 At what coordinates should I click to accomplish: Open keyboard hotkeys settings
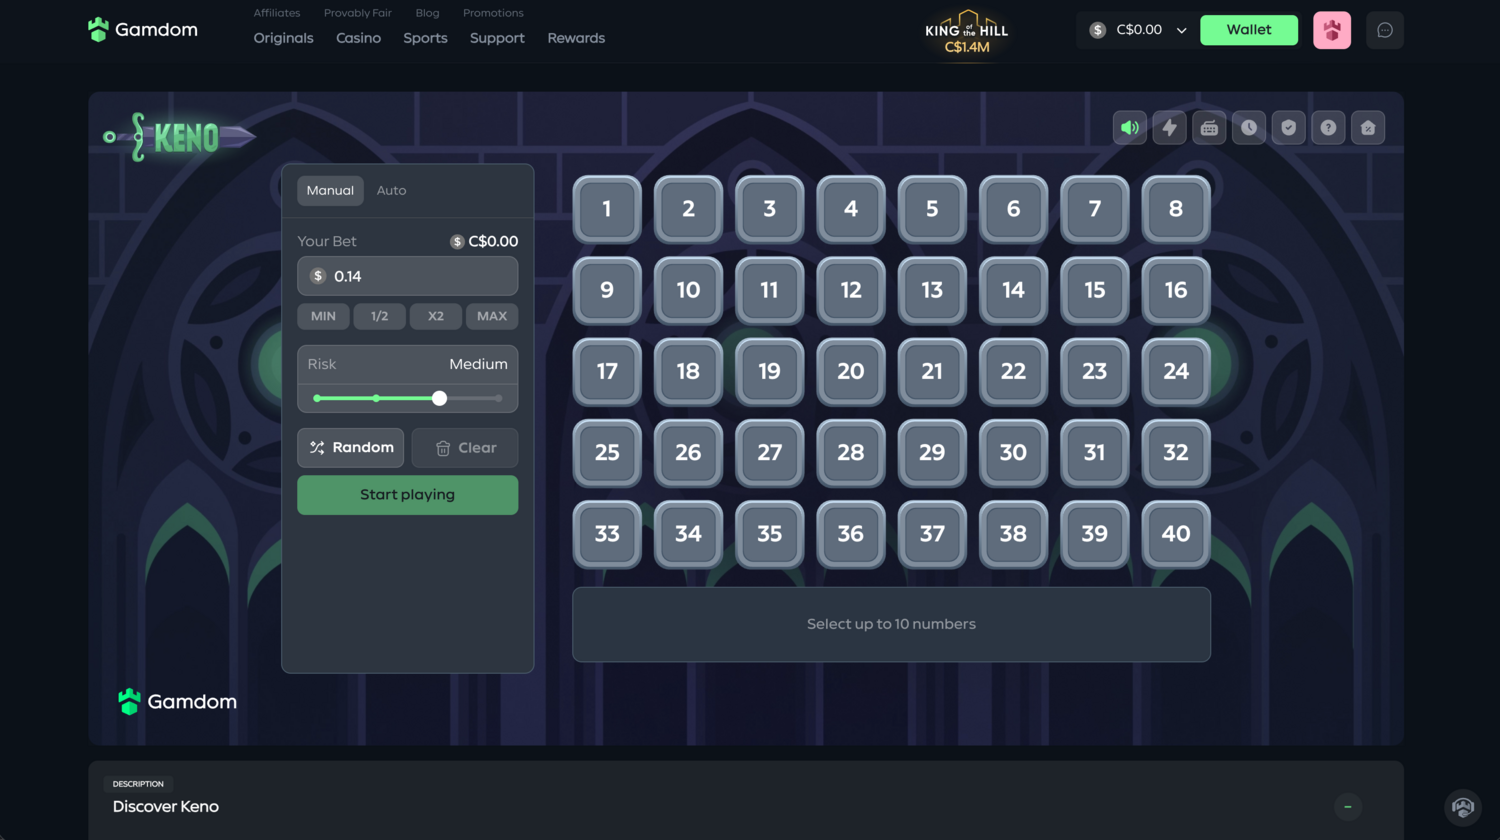1209,128
